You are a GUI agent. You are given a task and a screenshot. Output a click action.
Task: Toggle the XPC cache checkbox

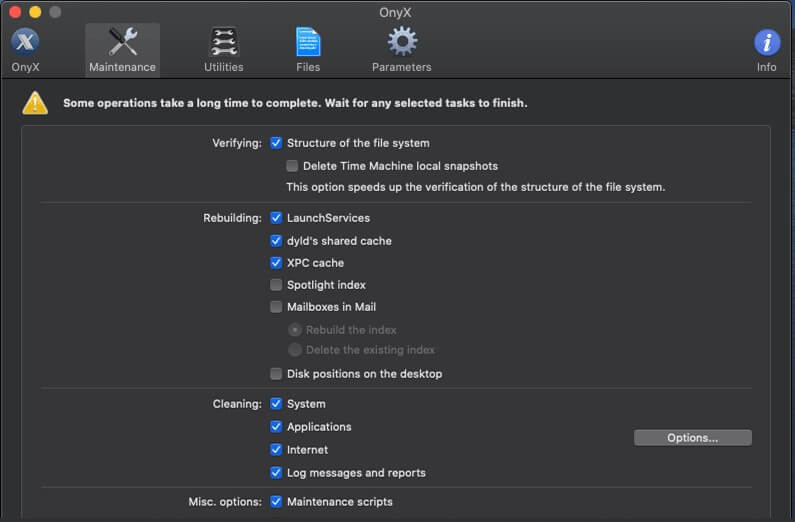[x=277, y=263]
